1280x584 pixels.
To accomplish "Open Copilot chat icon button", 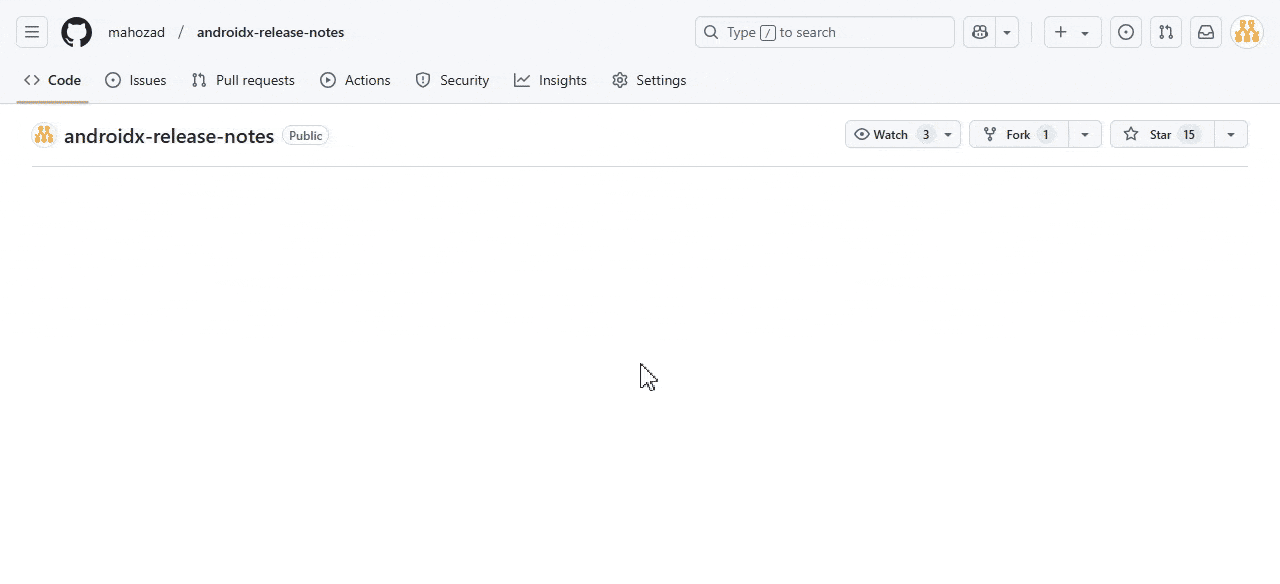I will 980,32.
